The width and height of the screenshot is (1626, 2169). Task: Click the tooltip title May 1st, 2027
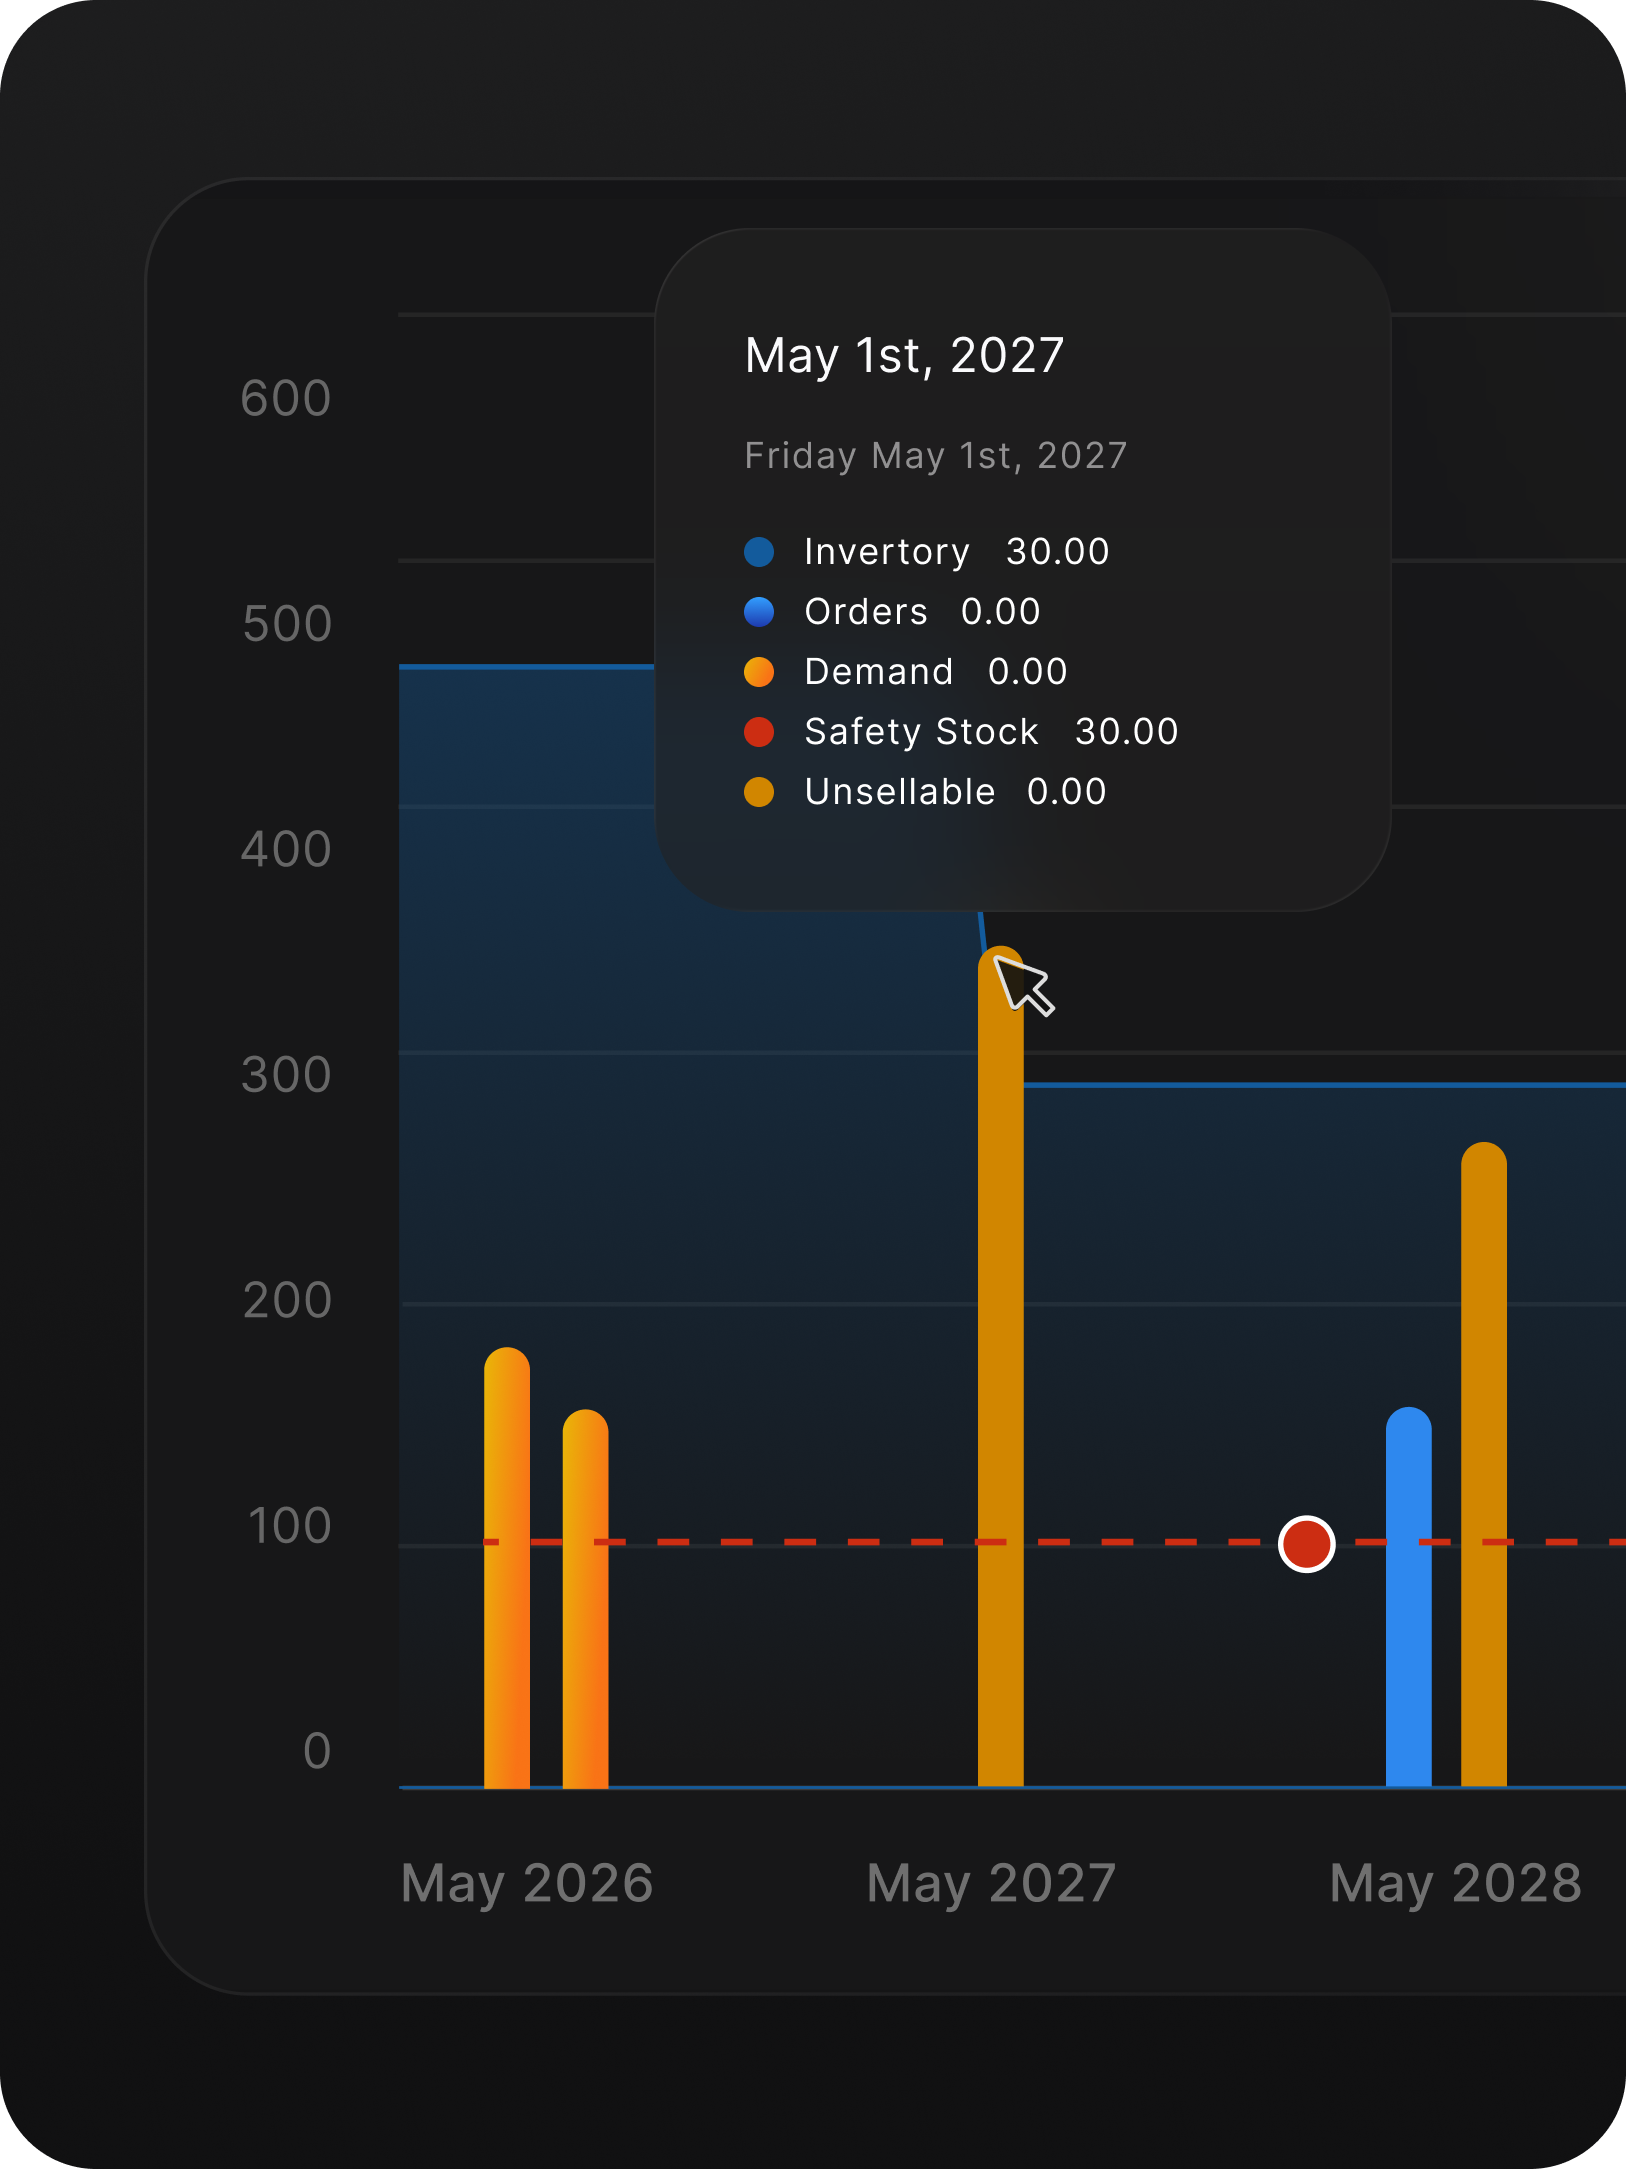pyautogui.click(x=904, y=355)
